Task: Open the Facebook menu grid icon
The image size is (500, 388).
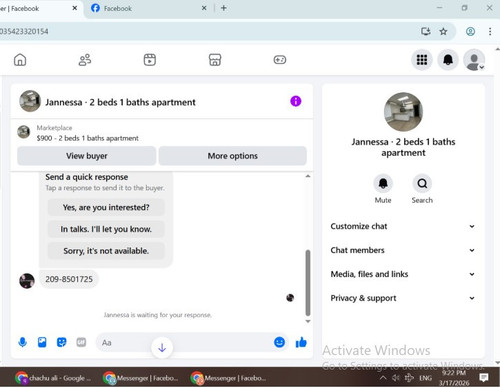Action: [x=422, y=60]
